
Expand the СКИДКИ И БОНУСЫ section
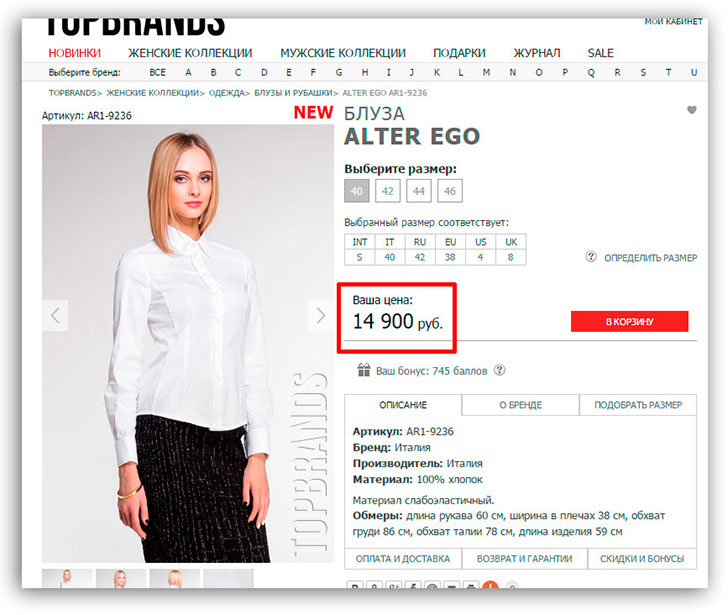[x=642, y=559]
